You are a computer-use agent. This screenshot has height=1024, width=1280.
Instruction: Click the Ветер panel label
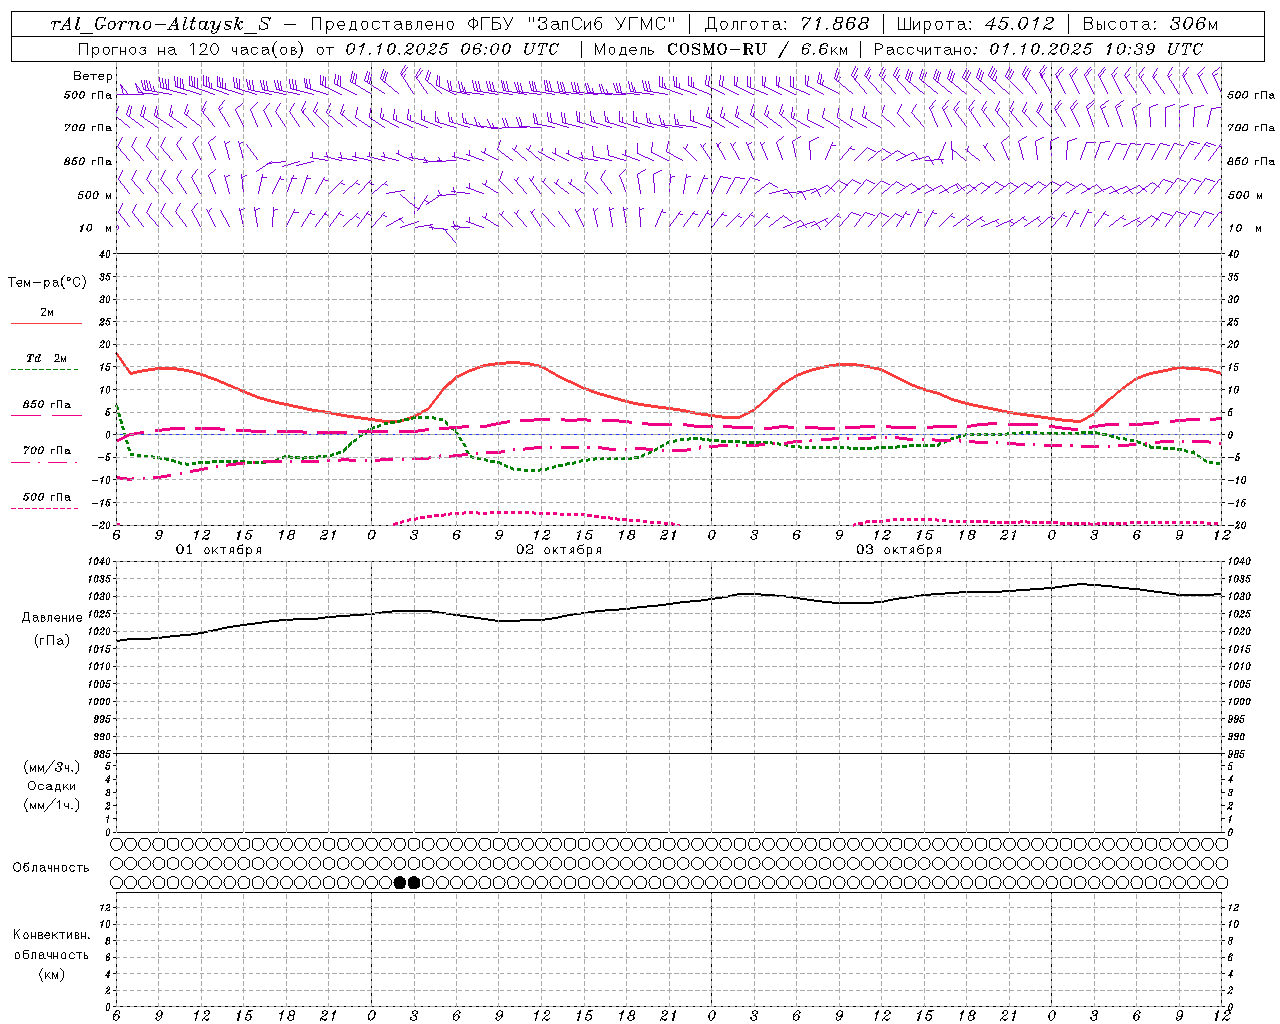coord(93,76)
